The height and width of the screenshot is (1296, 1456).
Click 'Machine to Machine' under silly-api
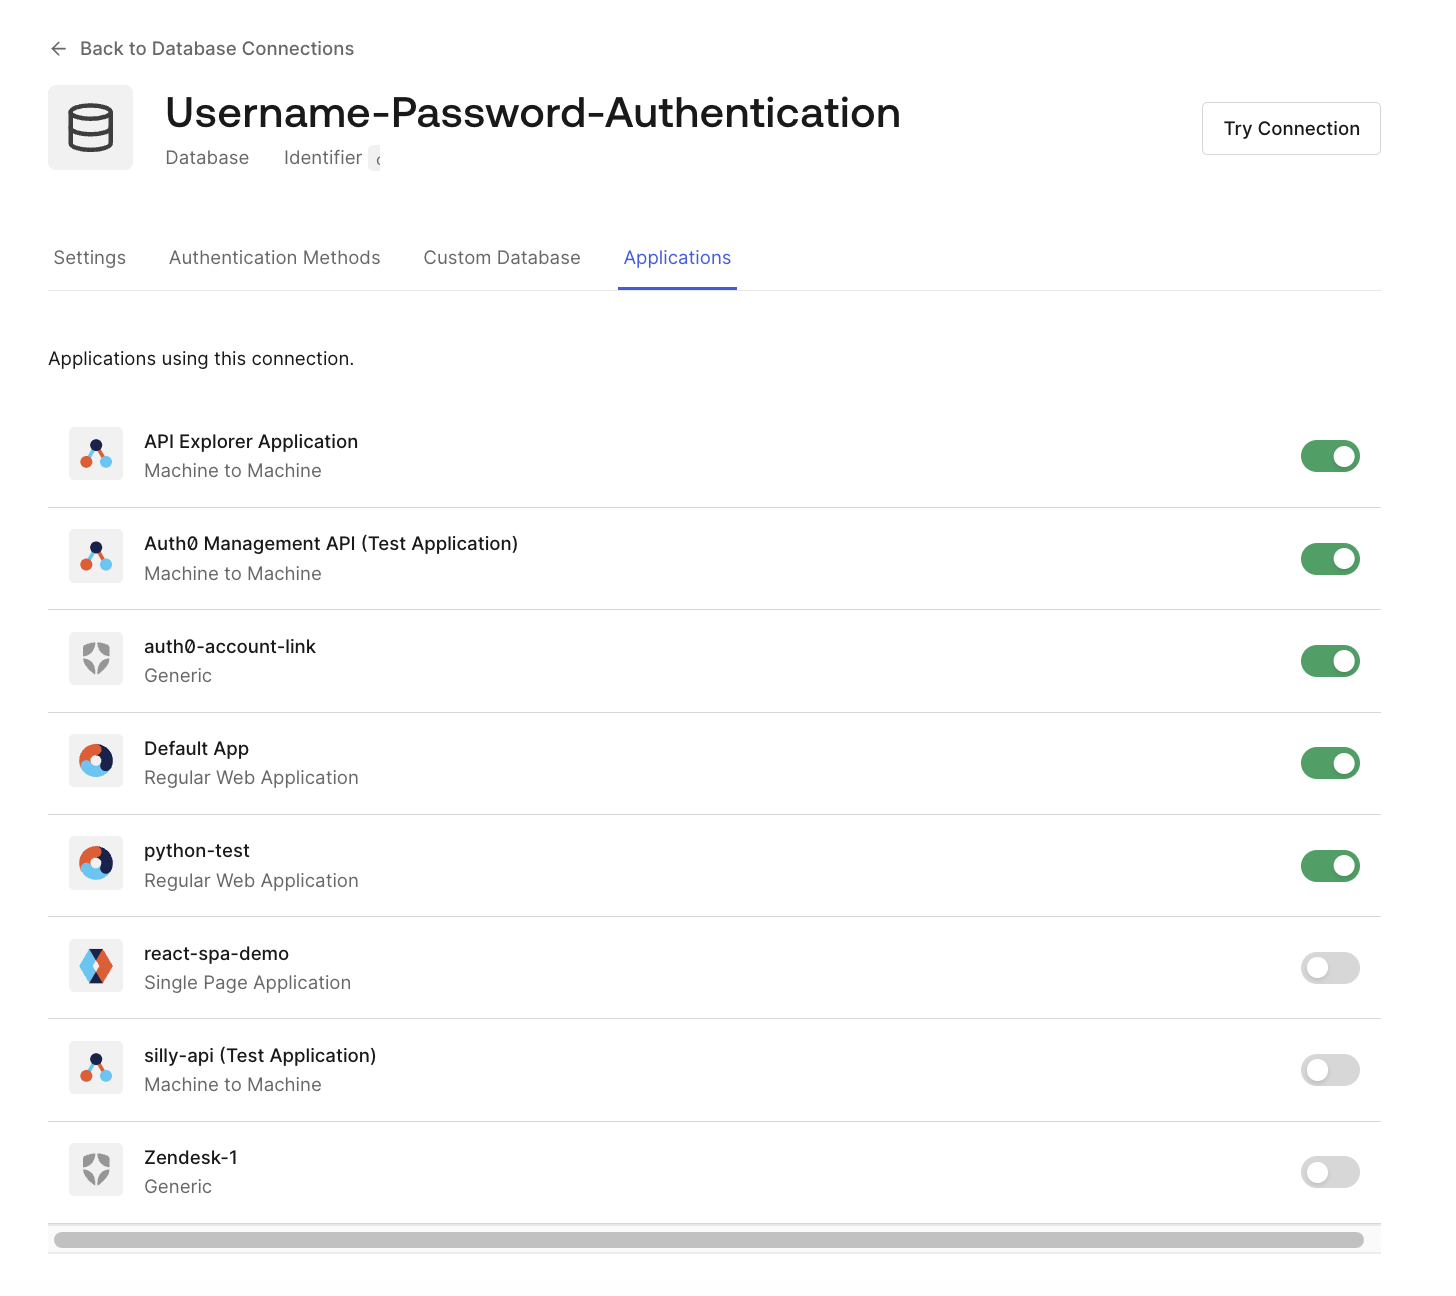233,1085
